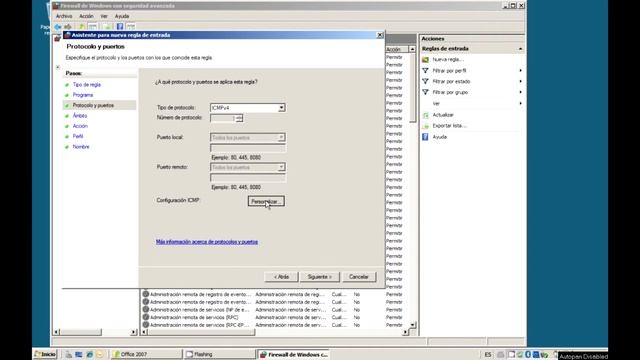Click the back arrow toolbar icon
The height and width of the screenshot is (360, 640).
pyautogui.click(x=58, y=27)
